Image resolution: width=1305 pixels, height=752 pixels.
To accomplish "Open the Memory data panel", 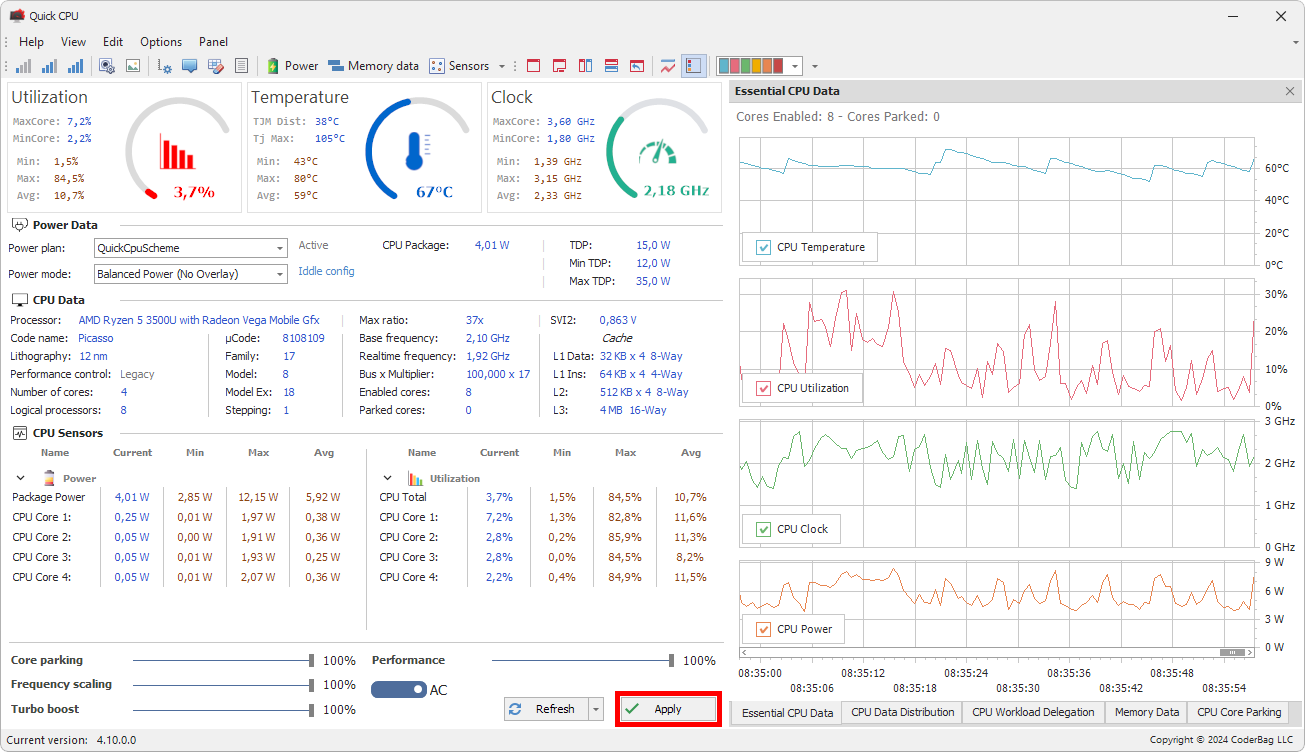I will click(x=373, y=65).
